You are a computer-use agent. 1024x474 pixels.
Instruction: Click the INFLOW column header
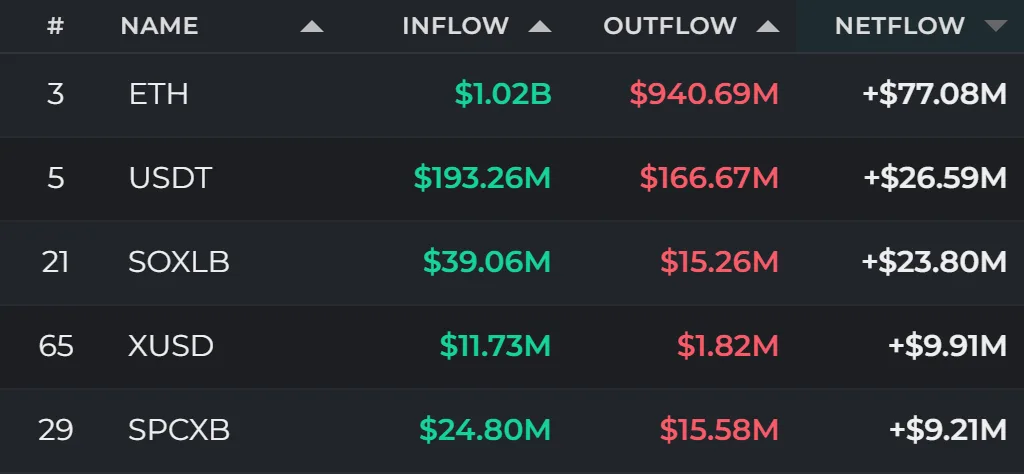[x=455, y=26]
